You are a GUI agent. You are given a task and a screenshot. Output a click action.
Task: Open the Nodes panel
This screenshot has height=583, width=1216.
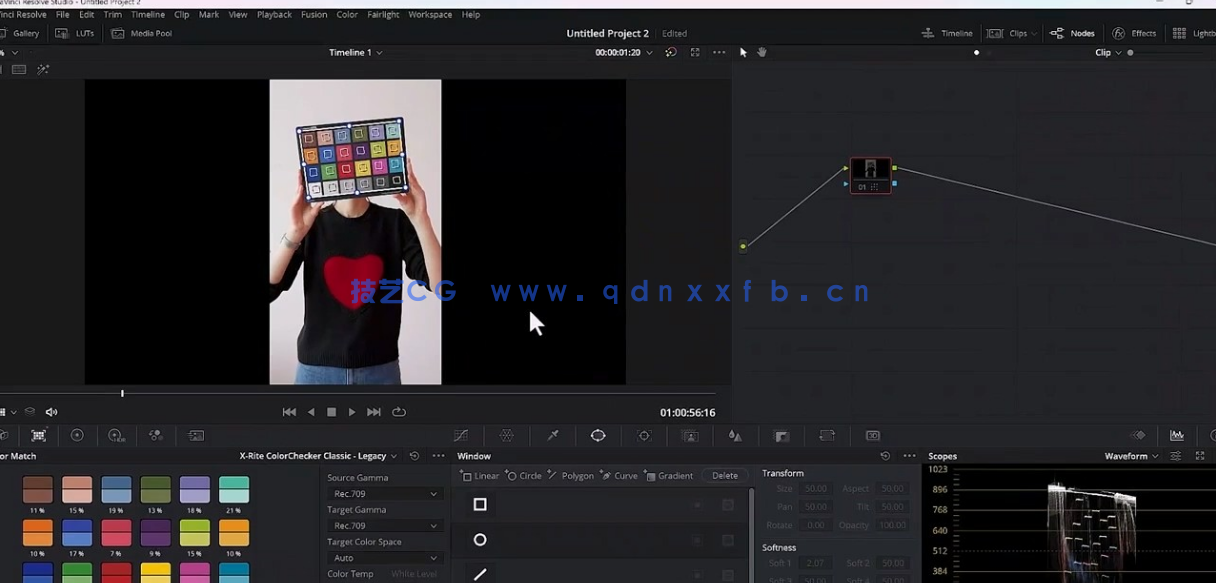coord(1072,32)
